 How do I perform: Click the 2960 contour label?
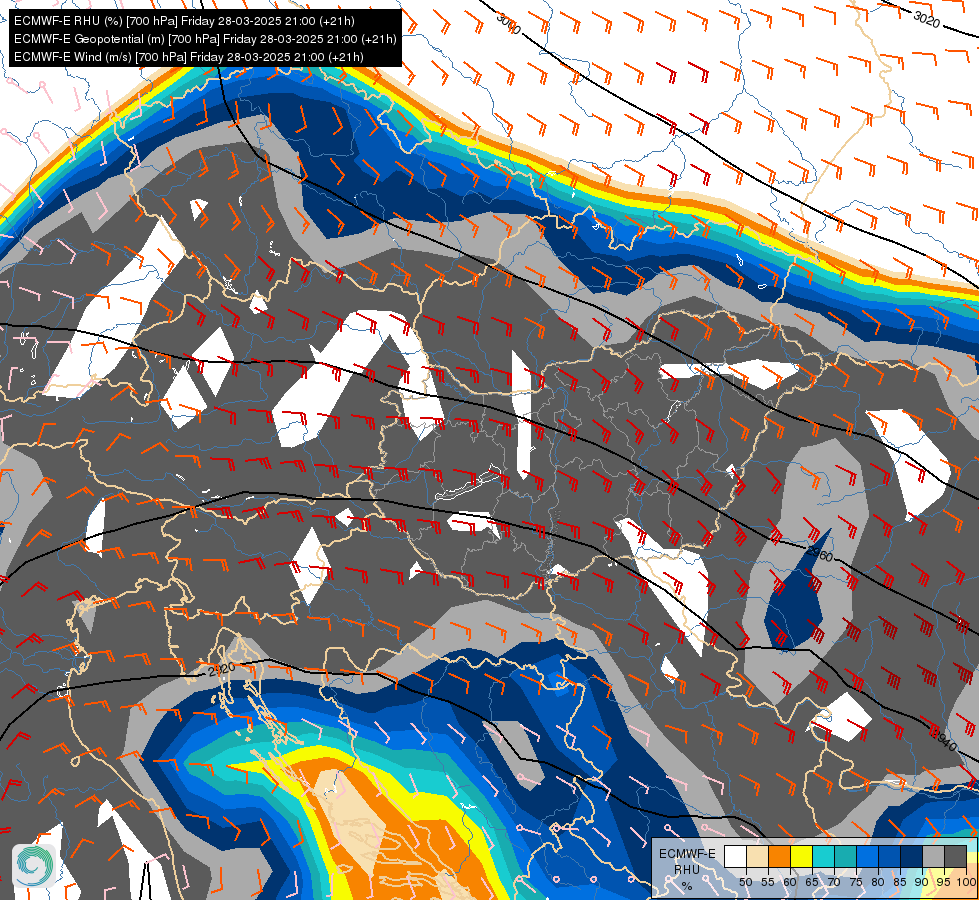pyautogui.click(x=820, y=553)
